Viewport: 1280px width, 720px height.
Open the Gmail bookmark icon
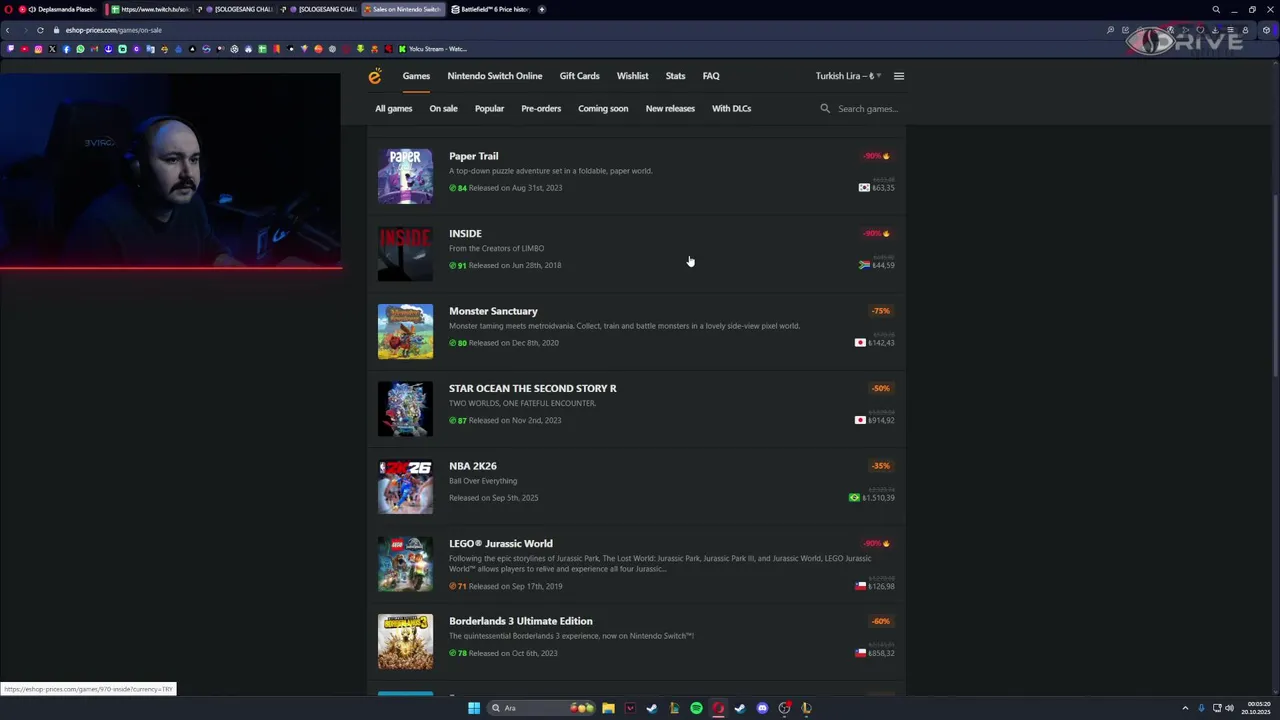pos(94,49)
